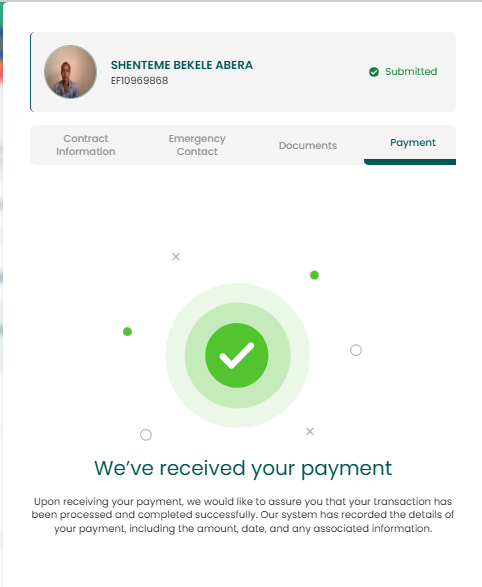
Task: Click the hollow circle lower left of checkmark
Action: tap(146, 435)
